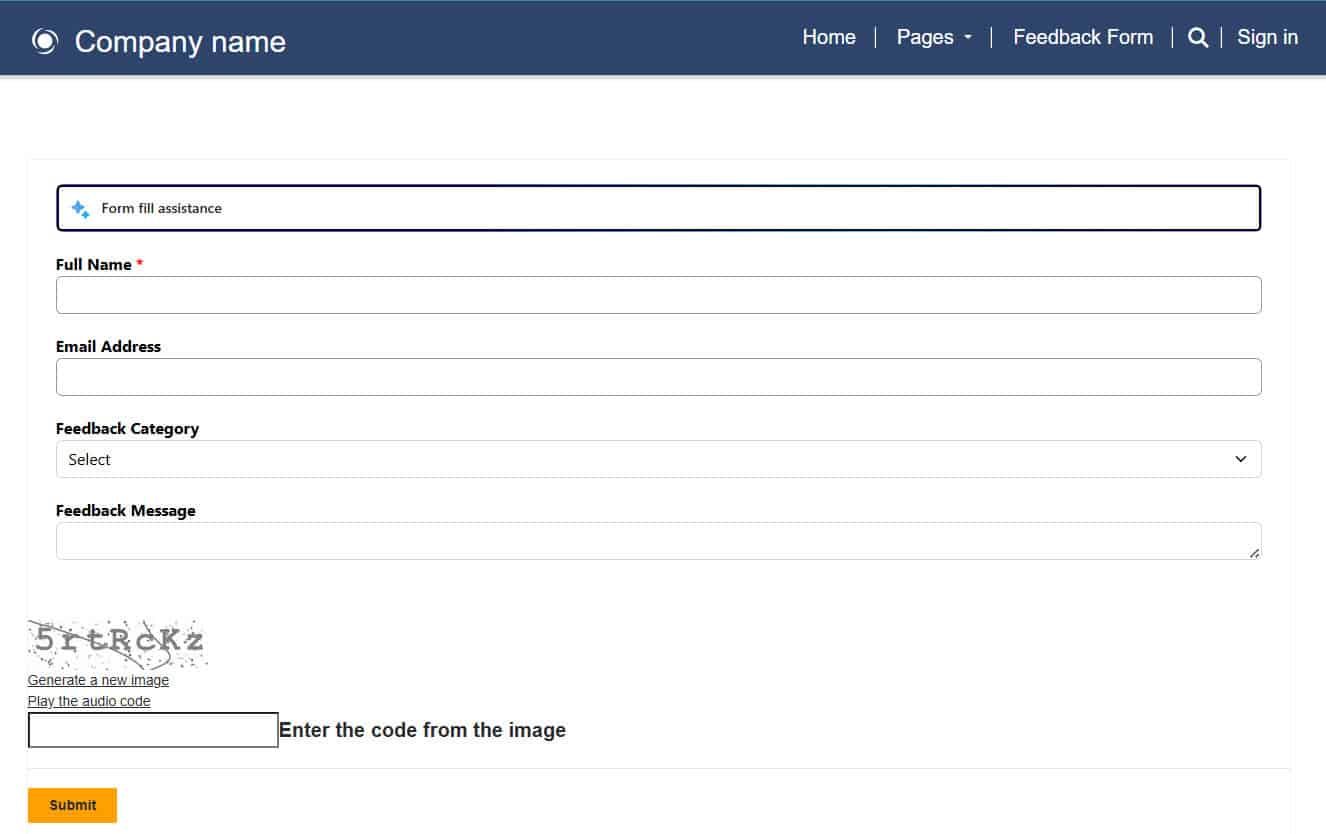Click the captcha image
The width and height of the screenshot is (1326, 834).
[118, 644]
